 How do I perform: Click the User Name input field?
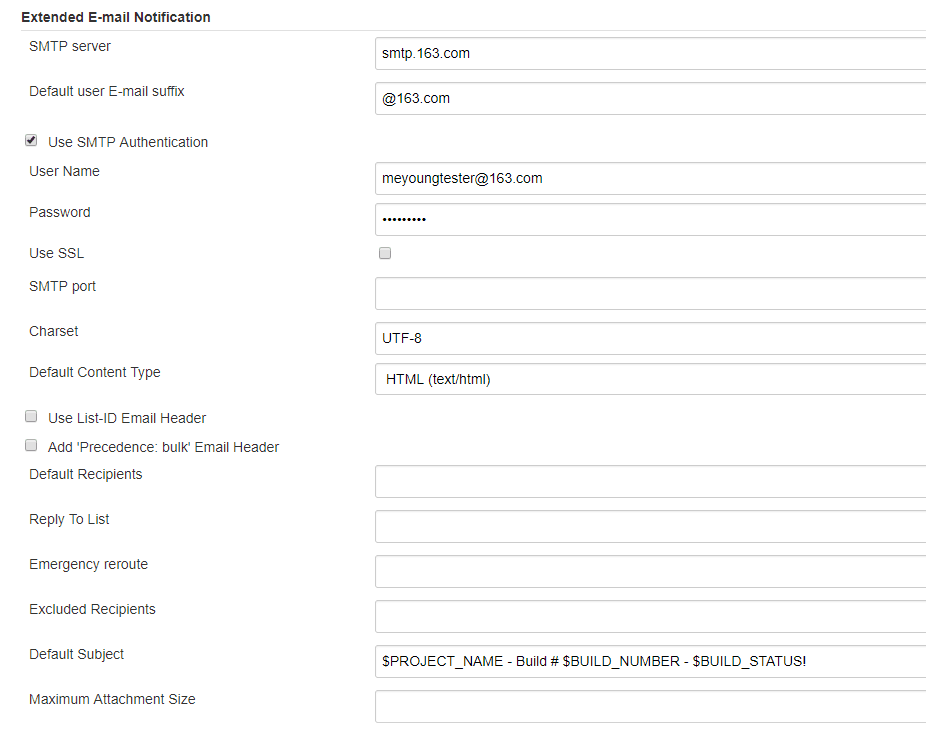650,178
